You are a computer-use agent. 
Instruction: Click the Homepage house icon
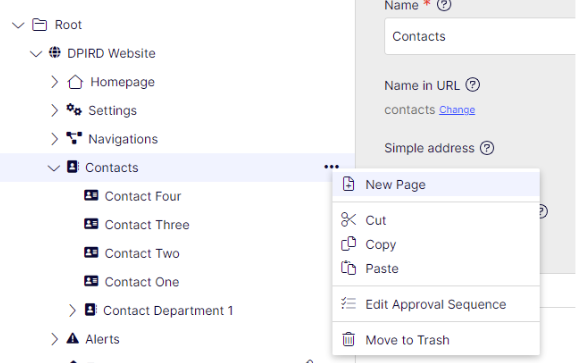(75, 82)
